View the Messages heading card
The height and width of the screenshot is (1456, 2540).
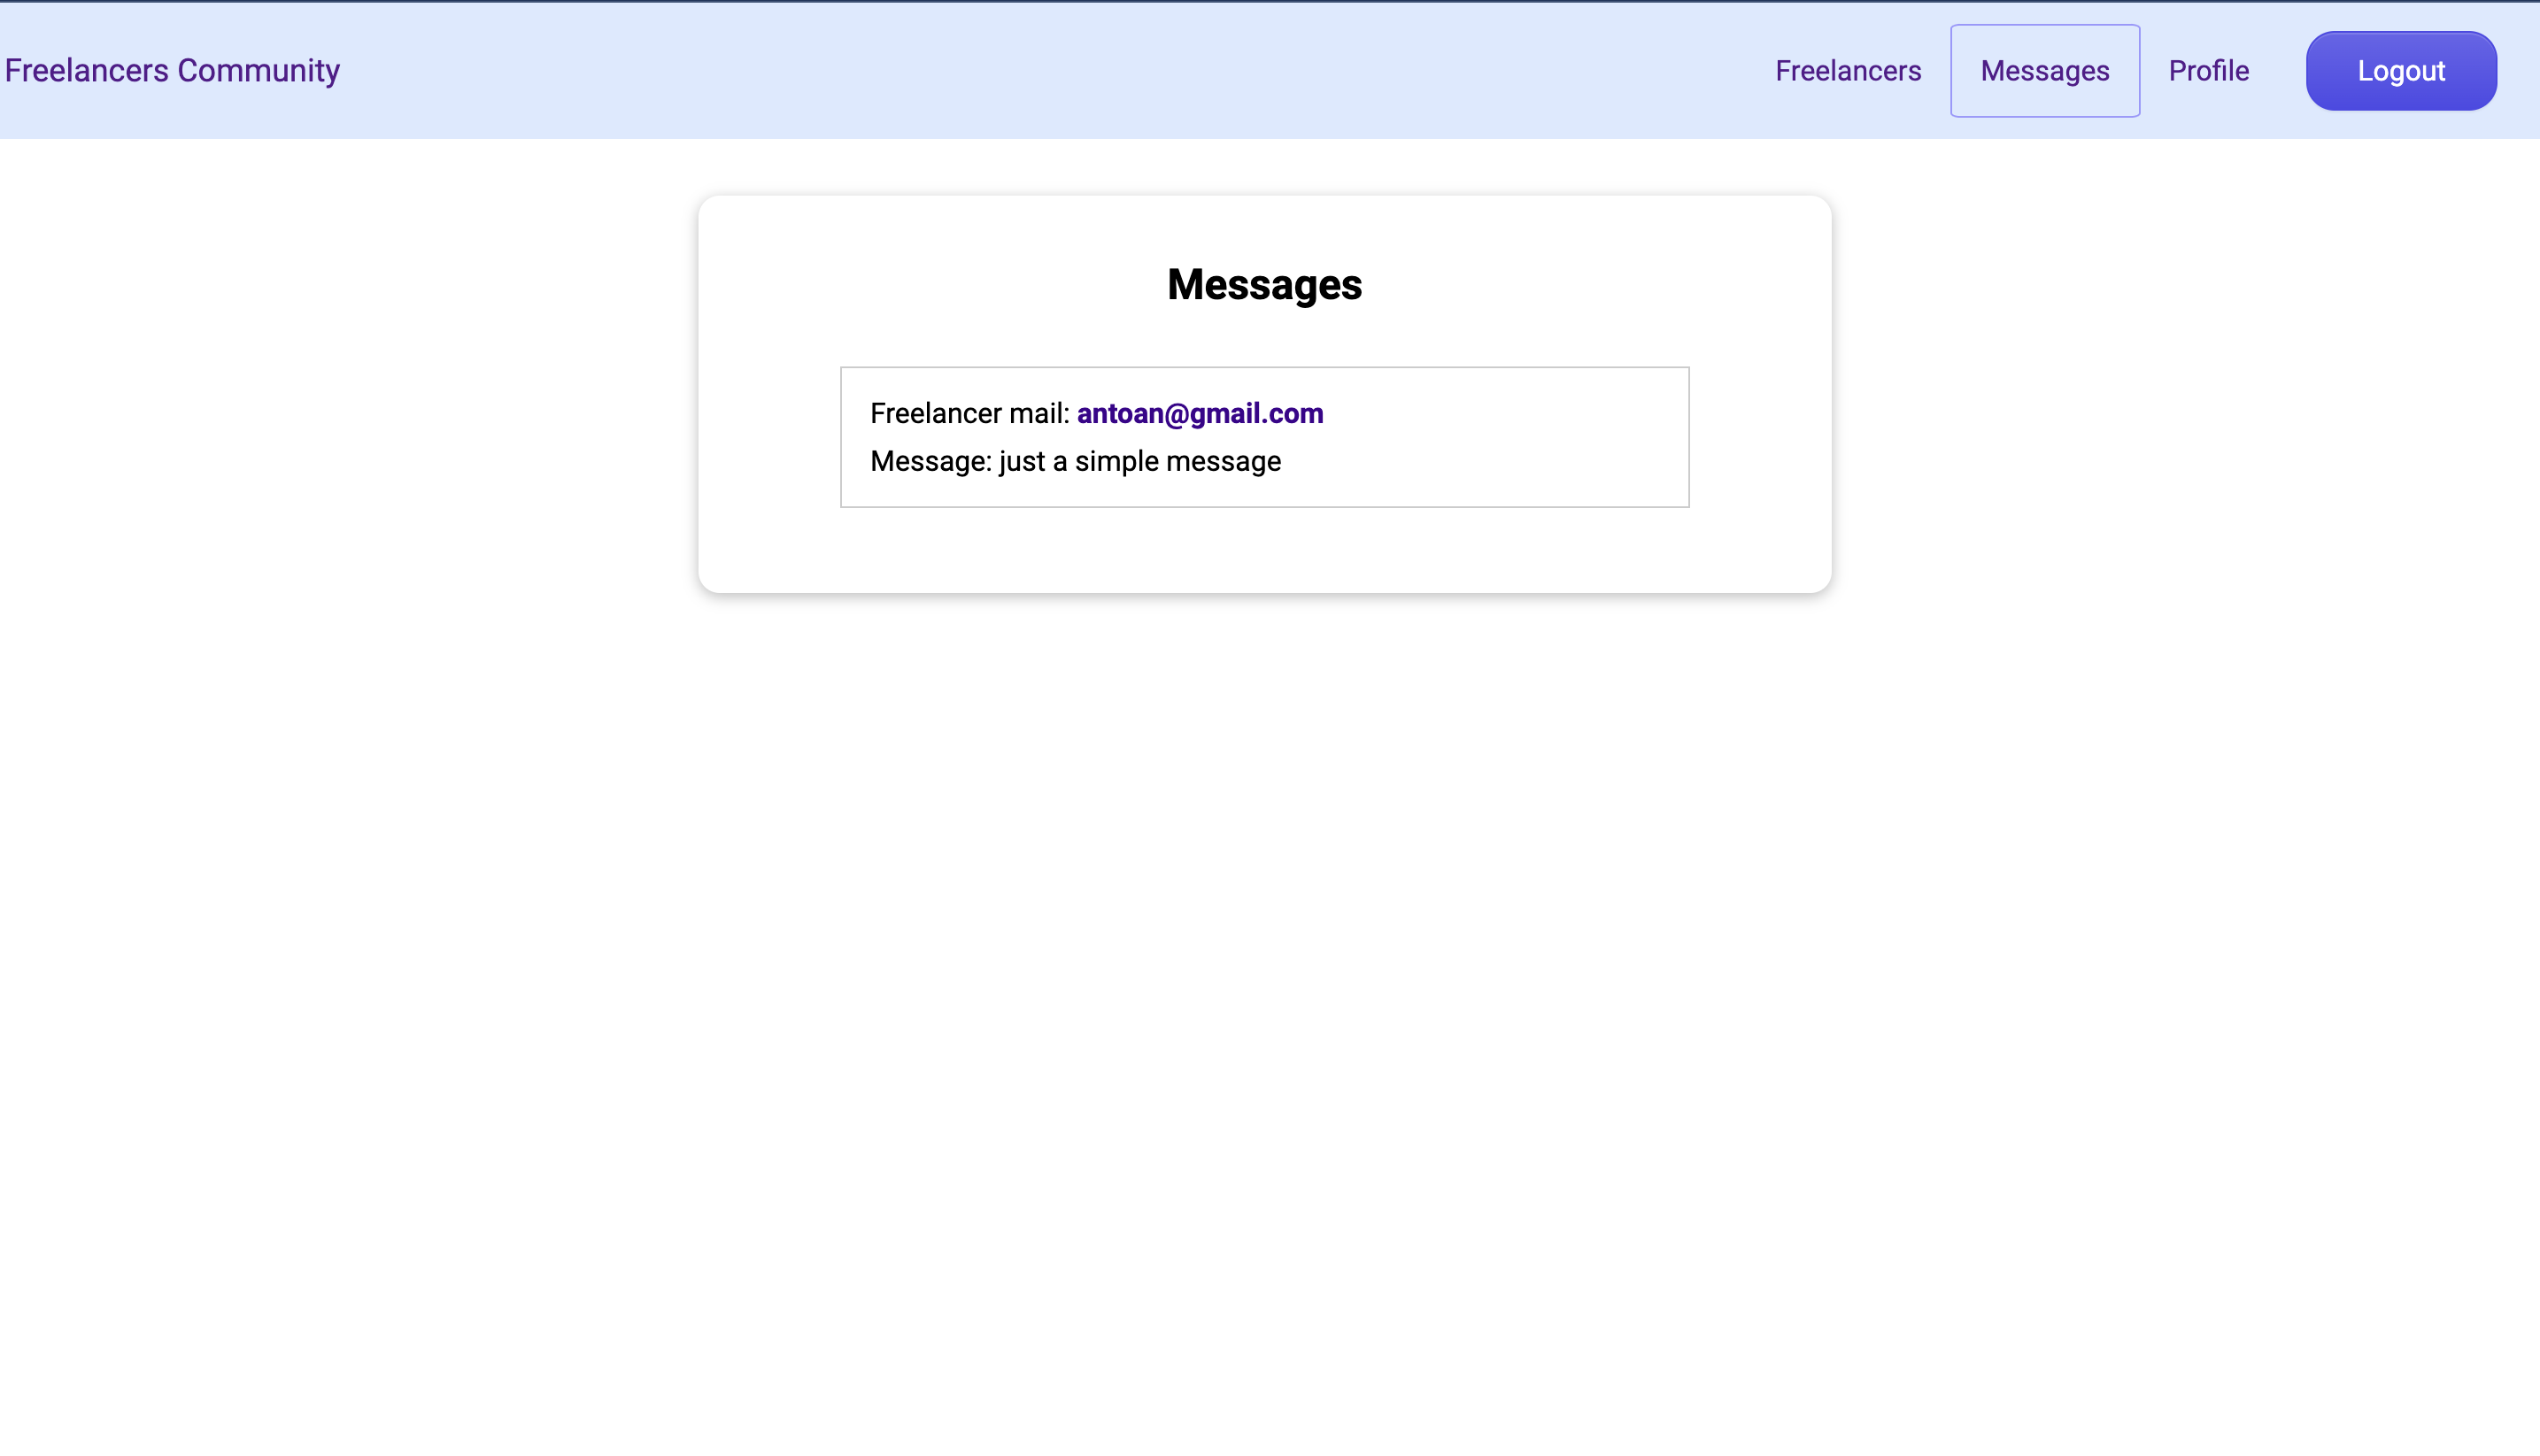point(1264,285)
